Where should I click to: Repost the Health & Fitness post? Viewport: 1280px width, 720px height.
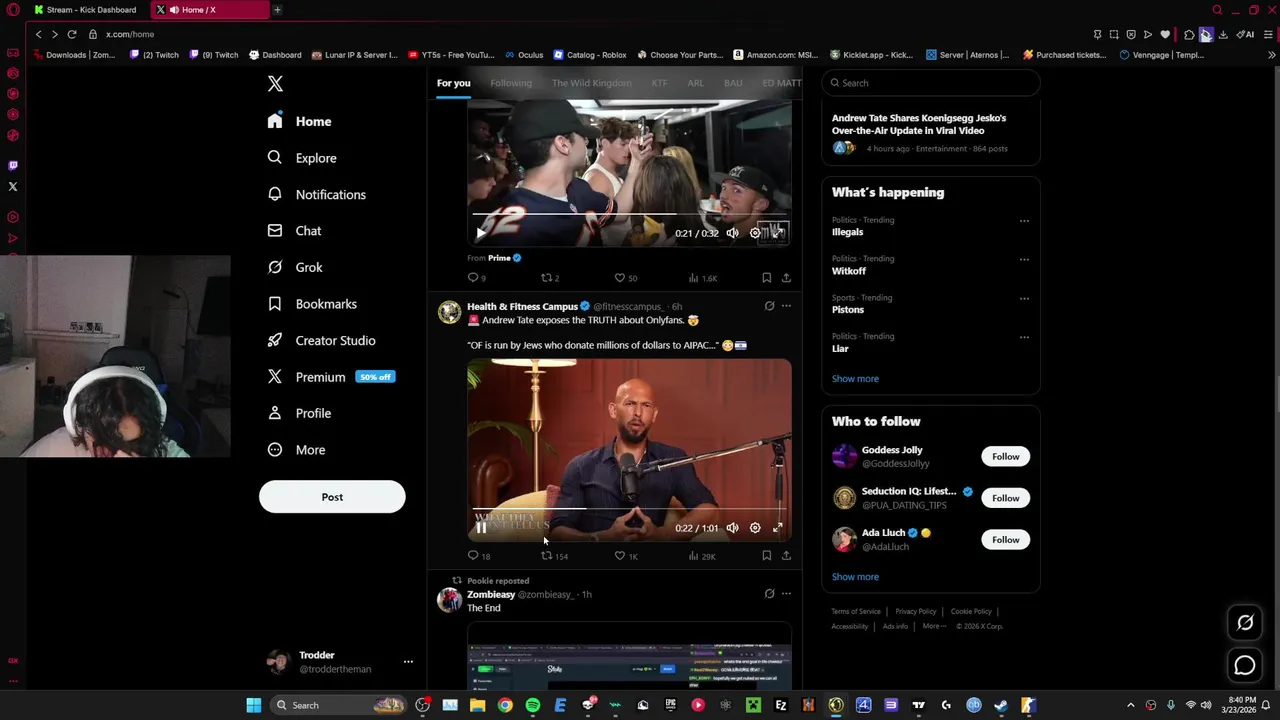coord(546,556)
